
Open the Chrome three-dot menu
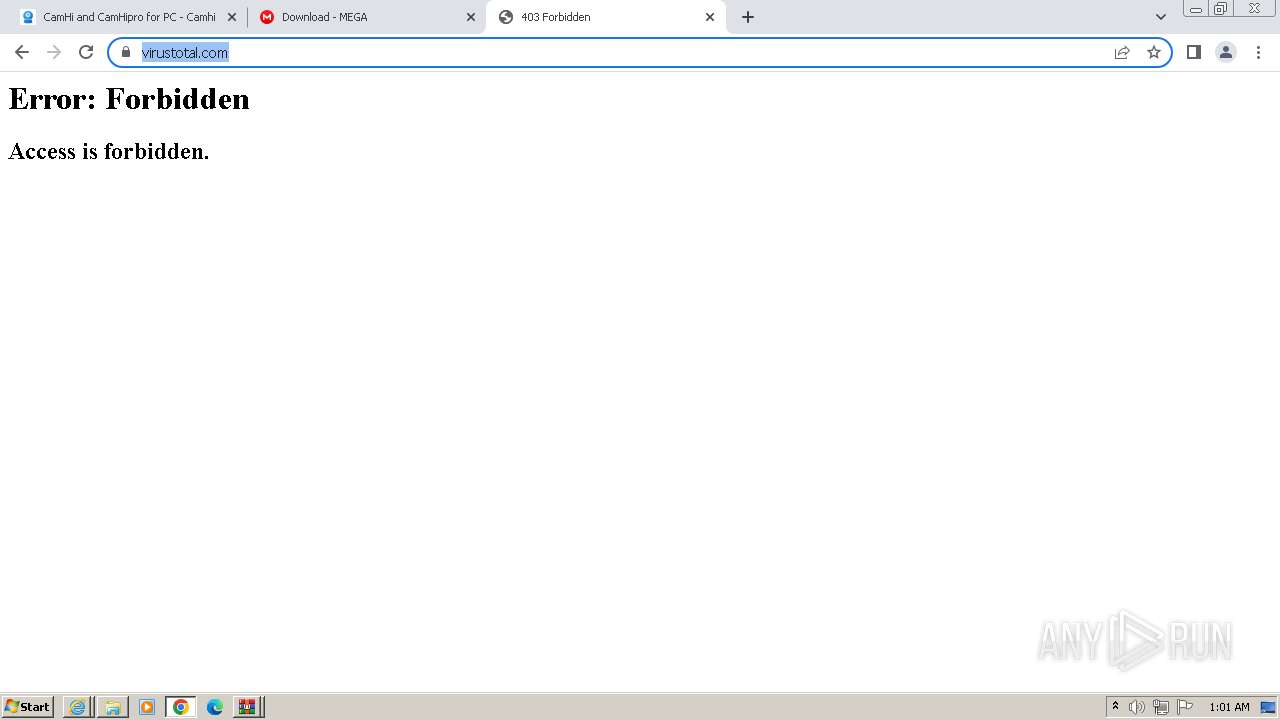point(1258,52)
